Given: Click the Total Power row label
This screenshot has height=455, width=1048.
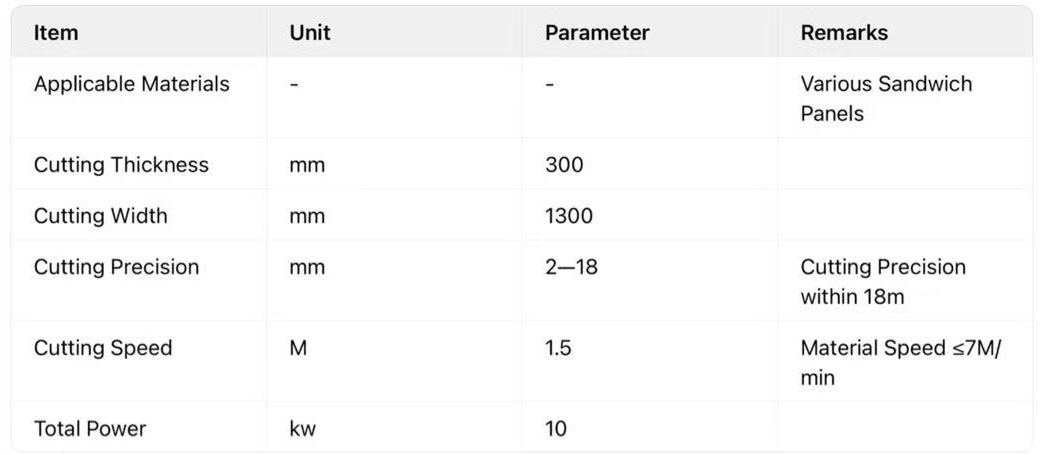Looking at the screenshot, I should click(90, 429).
